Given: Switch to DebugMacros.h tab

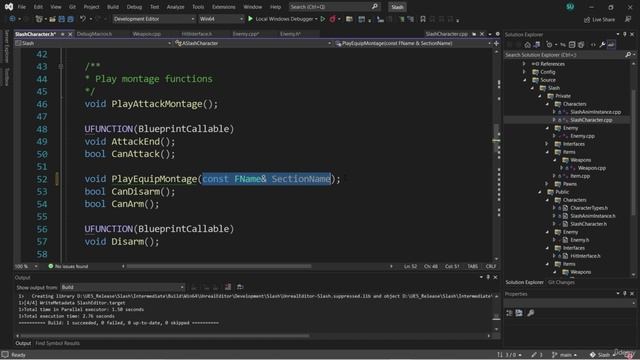Looking at the screenshot, I should 94,34.
